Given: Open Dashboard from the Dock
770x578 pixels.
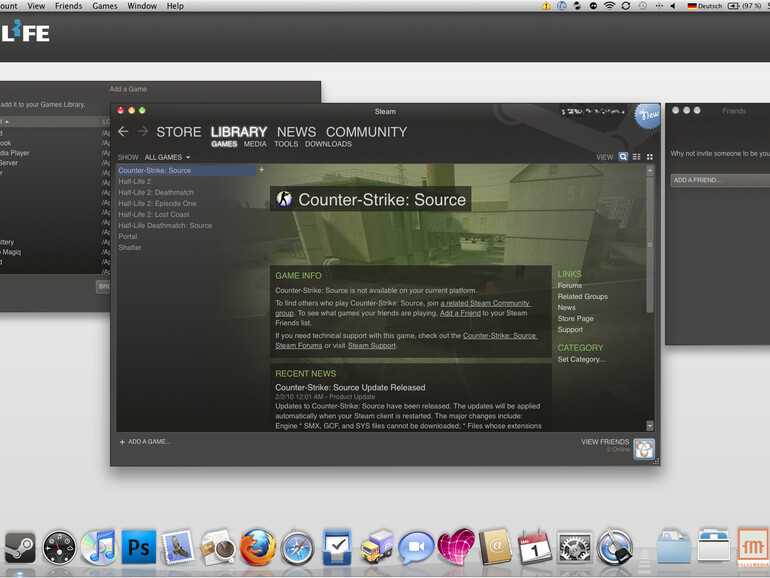Looking at the screenshot, I should [x=59, y=547].
